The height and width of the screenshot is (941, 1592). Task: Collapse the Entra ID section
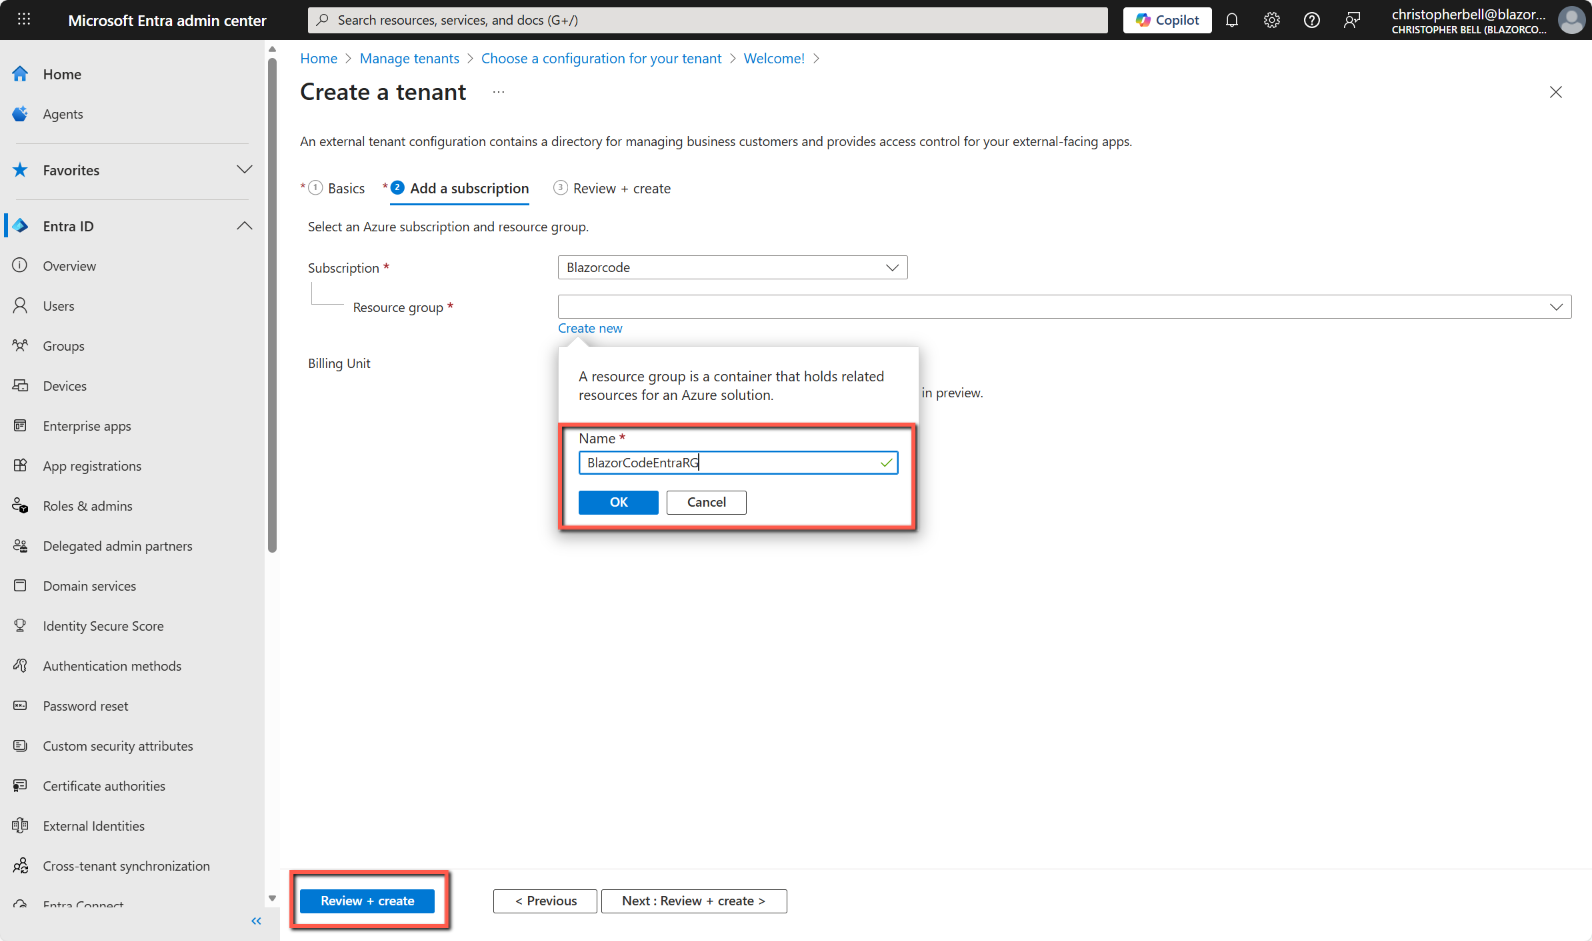pyautogui.click(x=244, y=226)
